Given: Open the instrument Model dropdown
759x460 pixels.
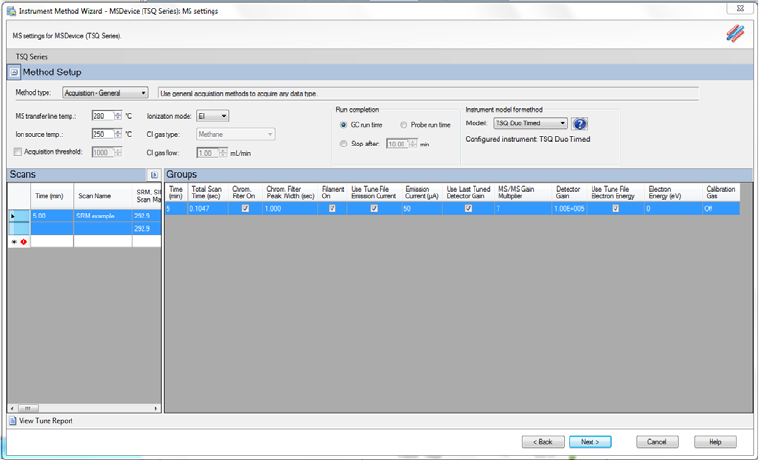Looking at the screenshot, I should click(x=530, y=123).
